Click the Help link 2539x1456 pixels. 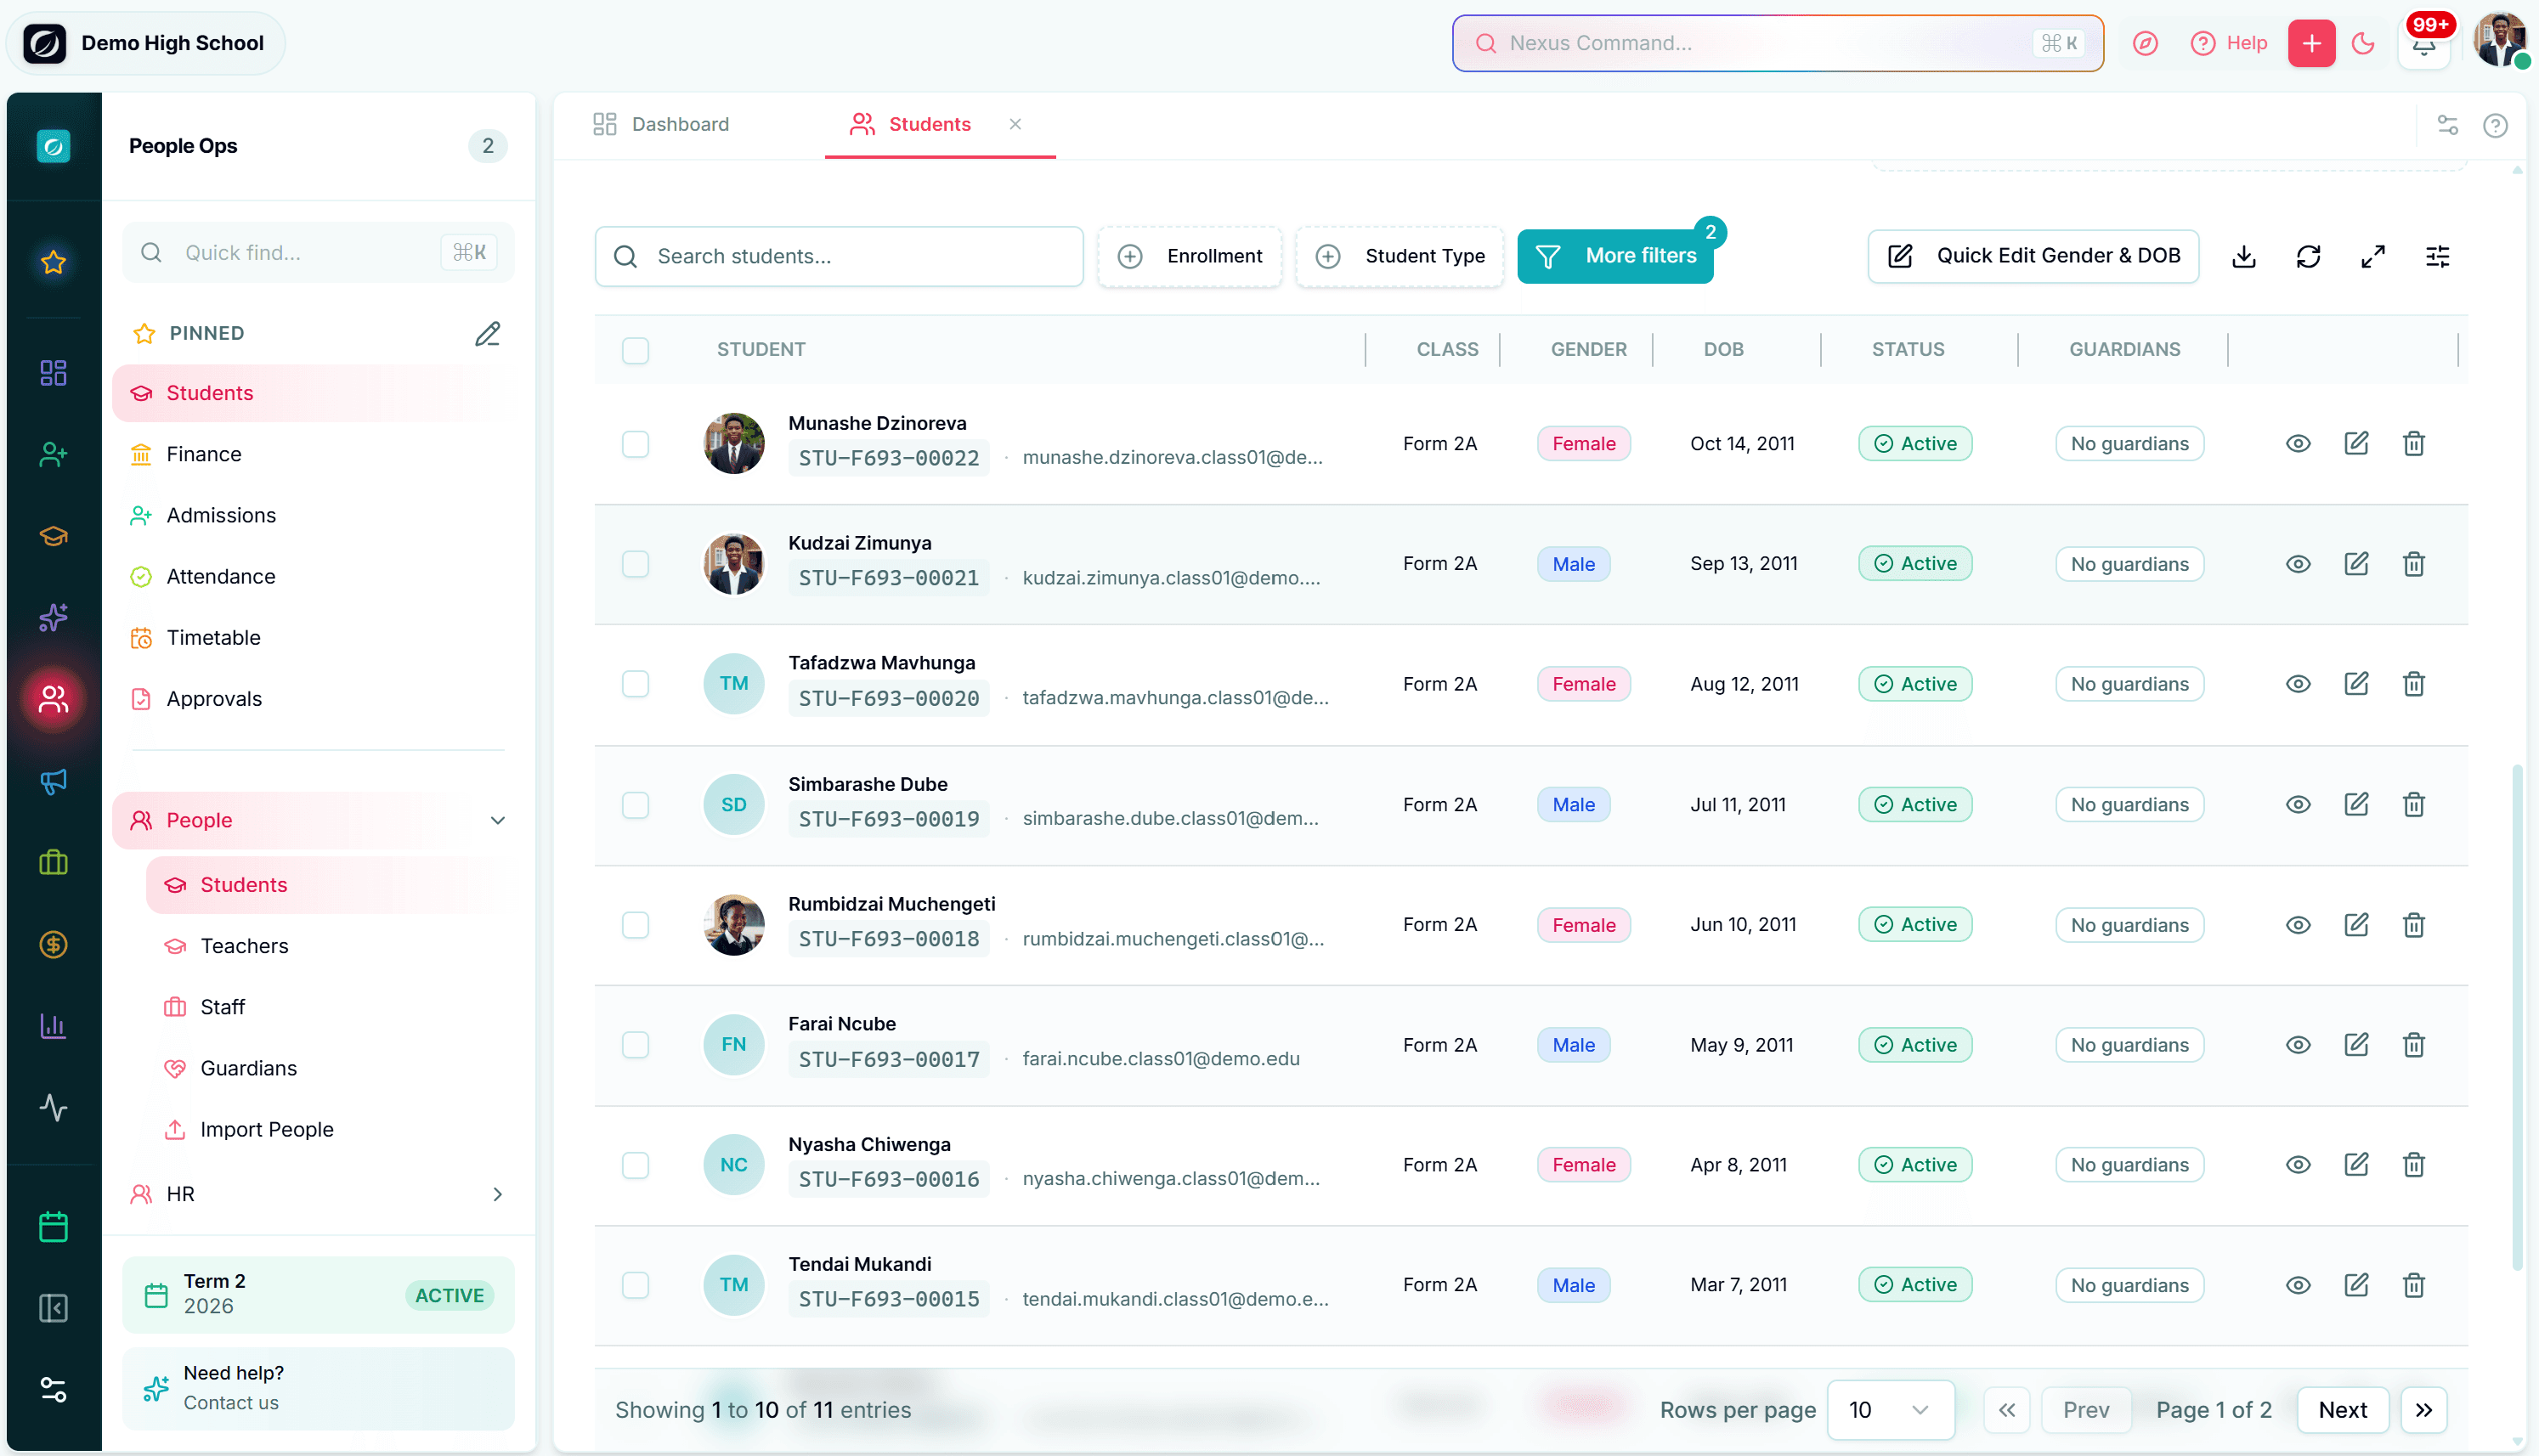(x=2229, y=43)
